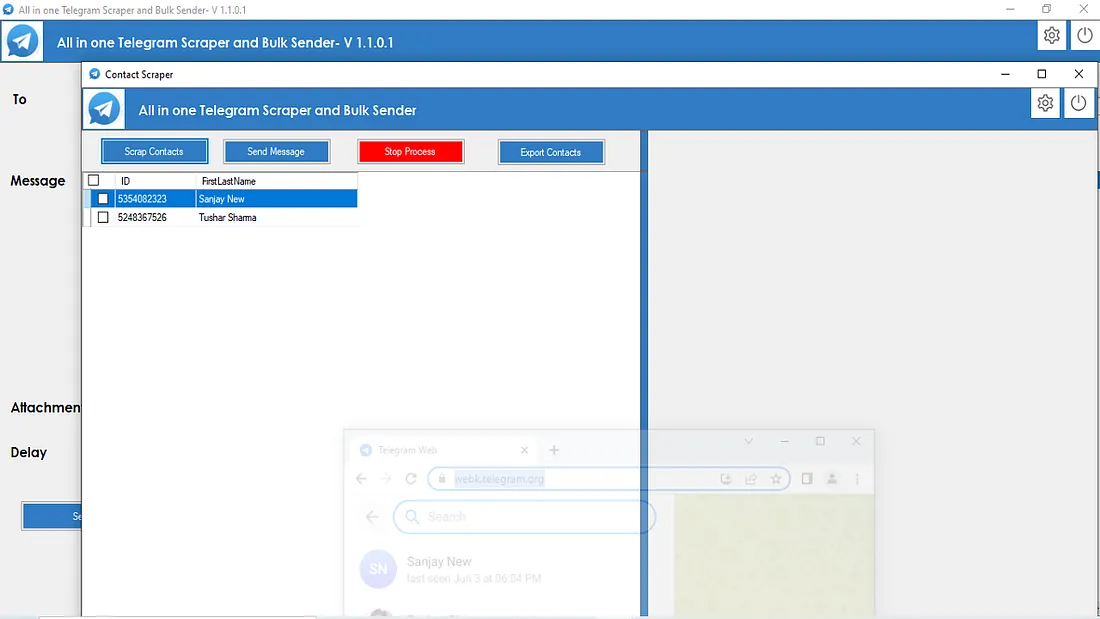Click the webk.telegram.org address bar

pyautogui.click(x=609, y=479)
